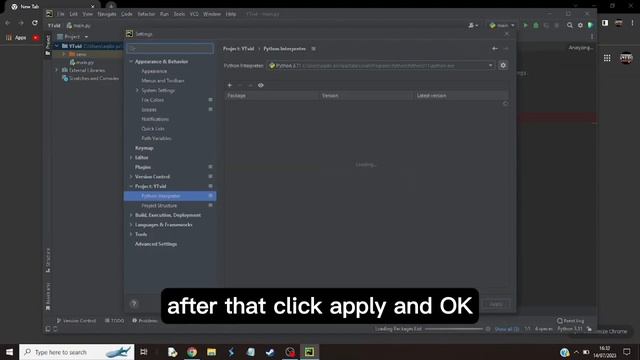
Task: Click the Project: YTvid breadcrumb
Action: point(238,49)
